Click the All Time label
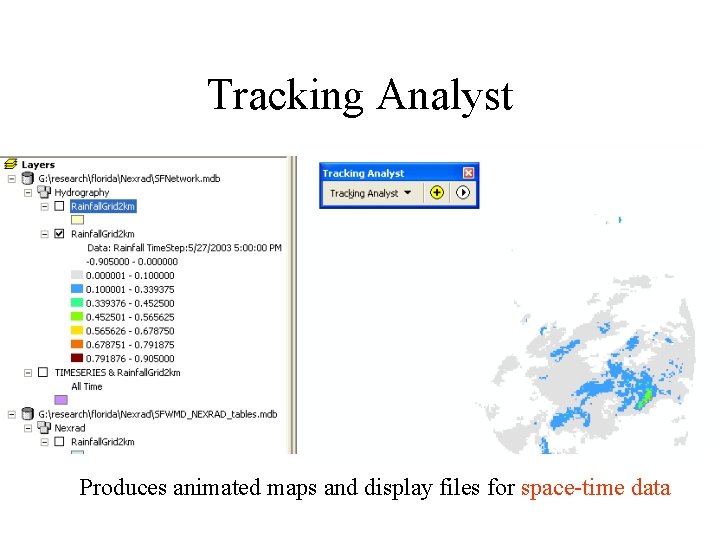Screen dimensions: 720x540 coord(86,386)
